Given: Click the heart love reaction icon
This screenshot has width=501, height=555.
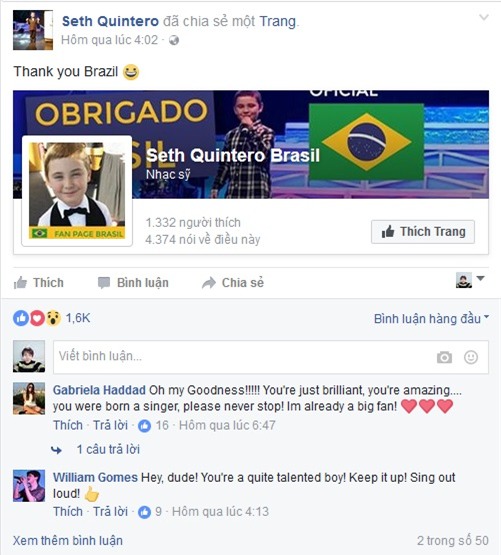Looking at the screenshot, I should click(x=37, y=318).
